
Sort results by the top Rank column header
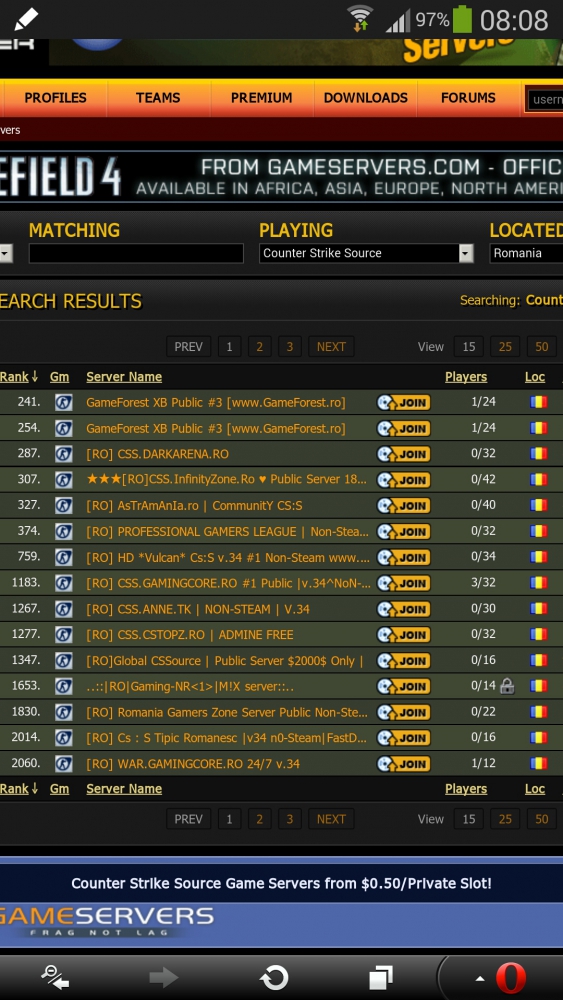(x=19, y=377)
